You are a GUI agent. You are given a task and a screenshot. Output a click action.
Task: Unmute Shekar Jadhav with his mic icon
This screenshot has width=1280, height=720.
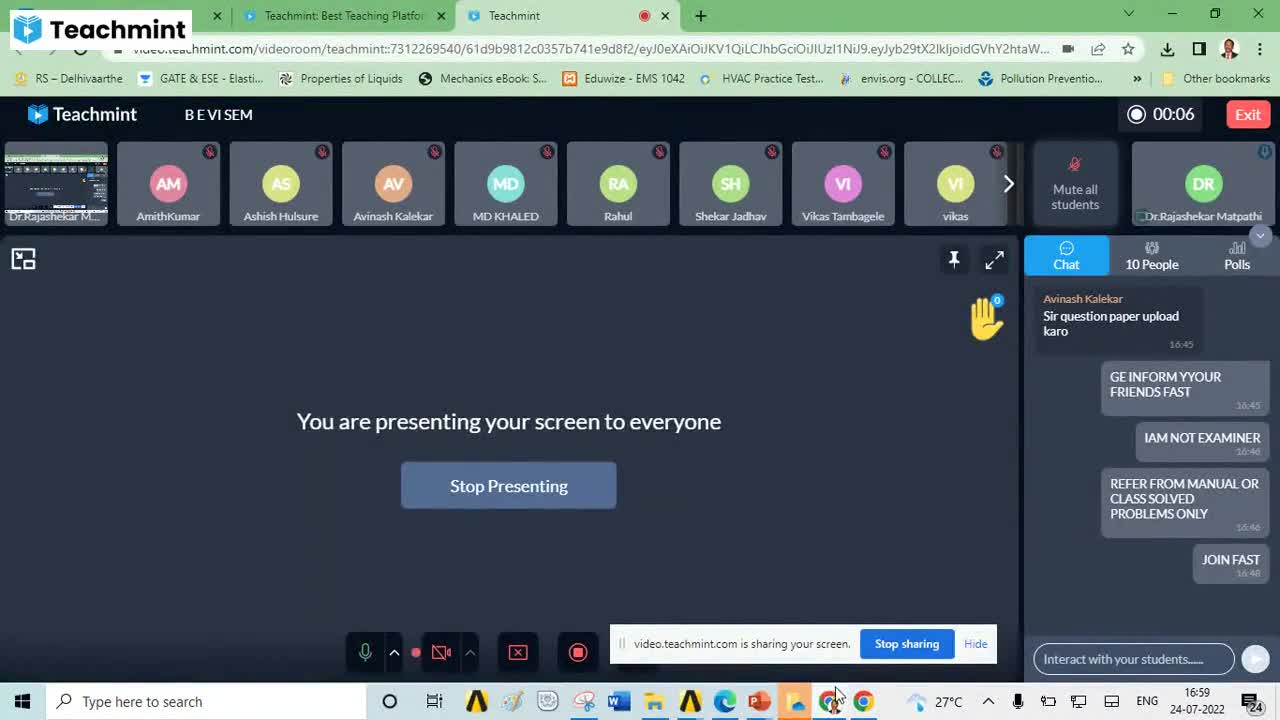tap(771, 152)
